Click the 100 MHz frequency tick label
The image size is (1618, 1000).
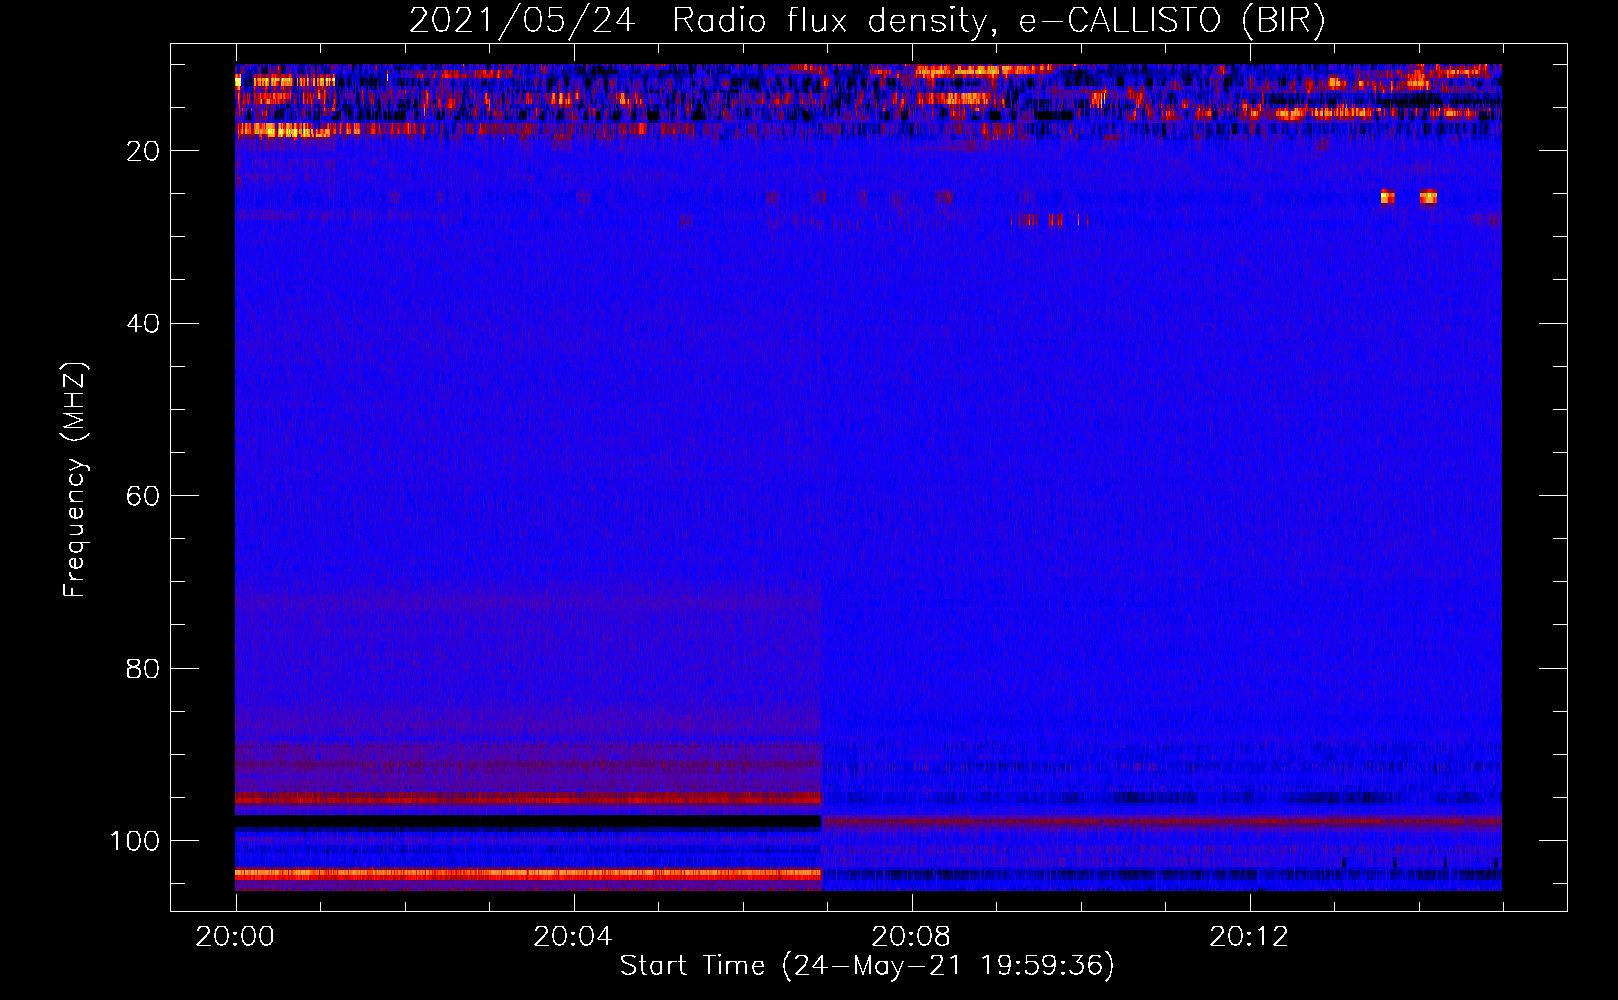coord(135,841)
